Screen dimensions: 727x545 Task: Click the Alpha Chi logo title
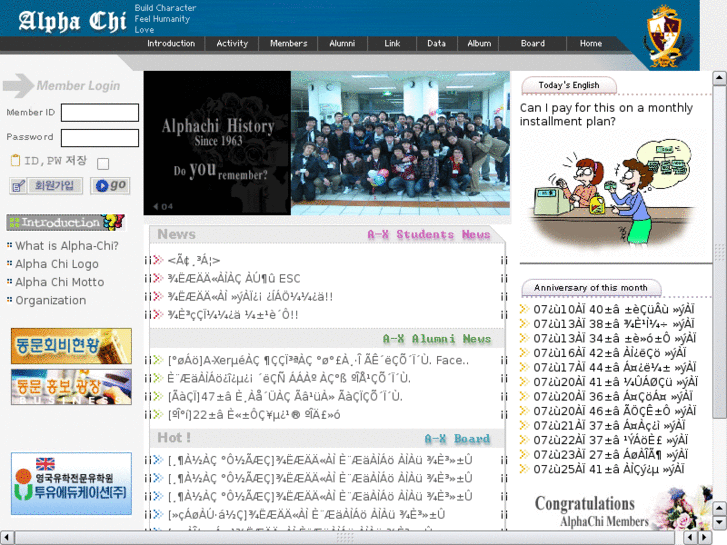[72, 21]
